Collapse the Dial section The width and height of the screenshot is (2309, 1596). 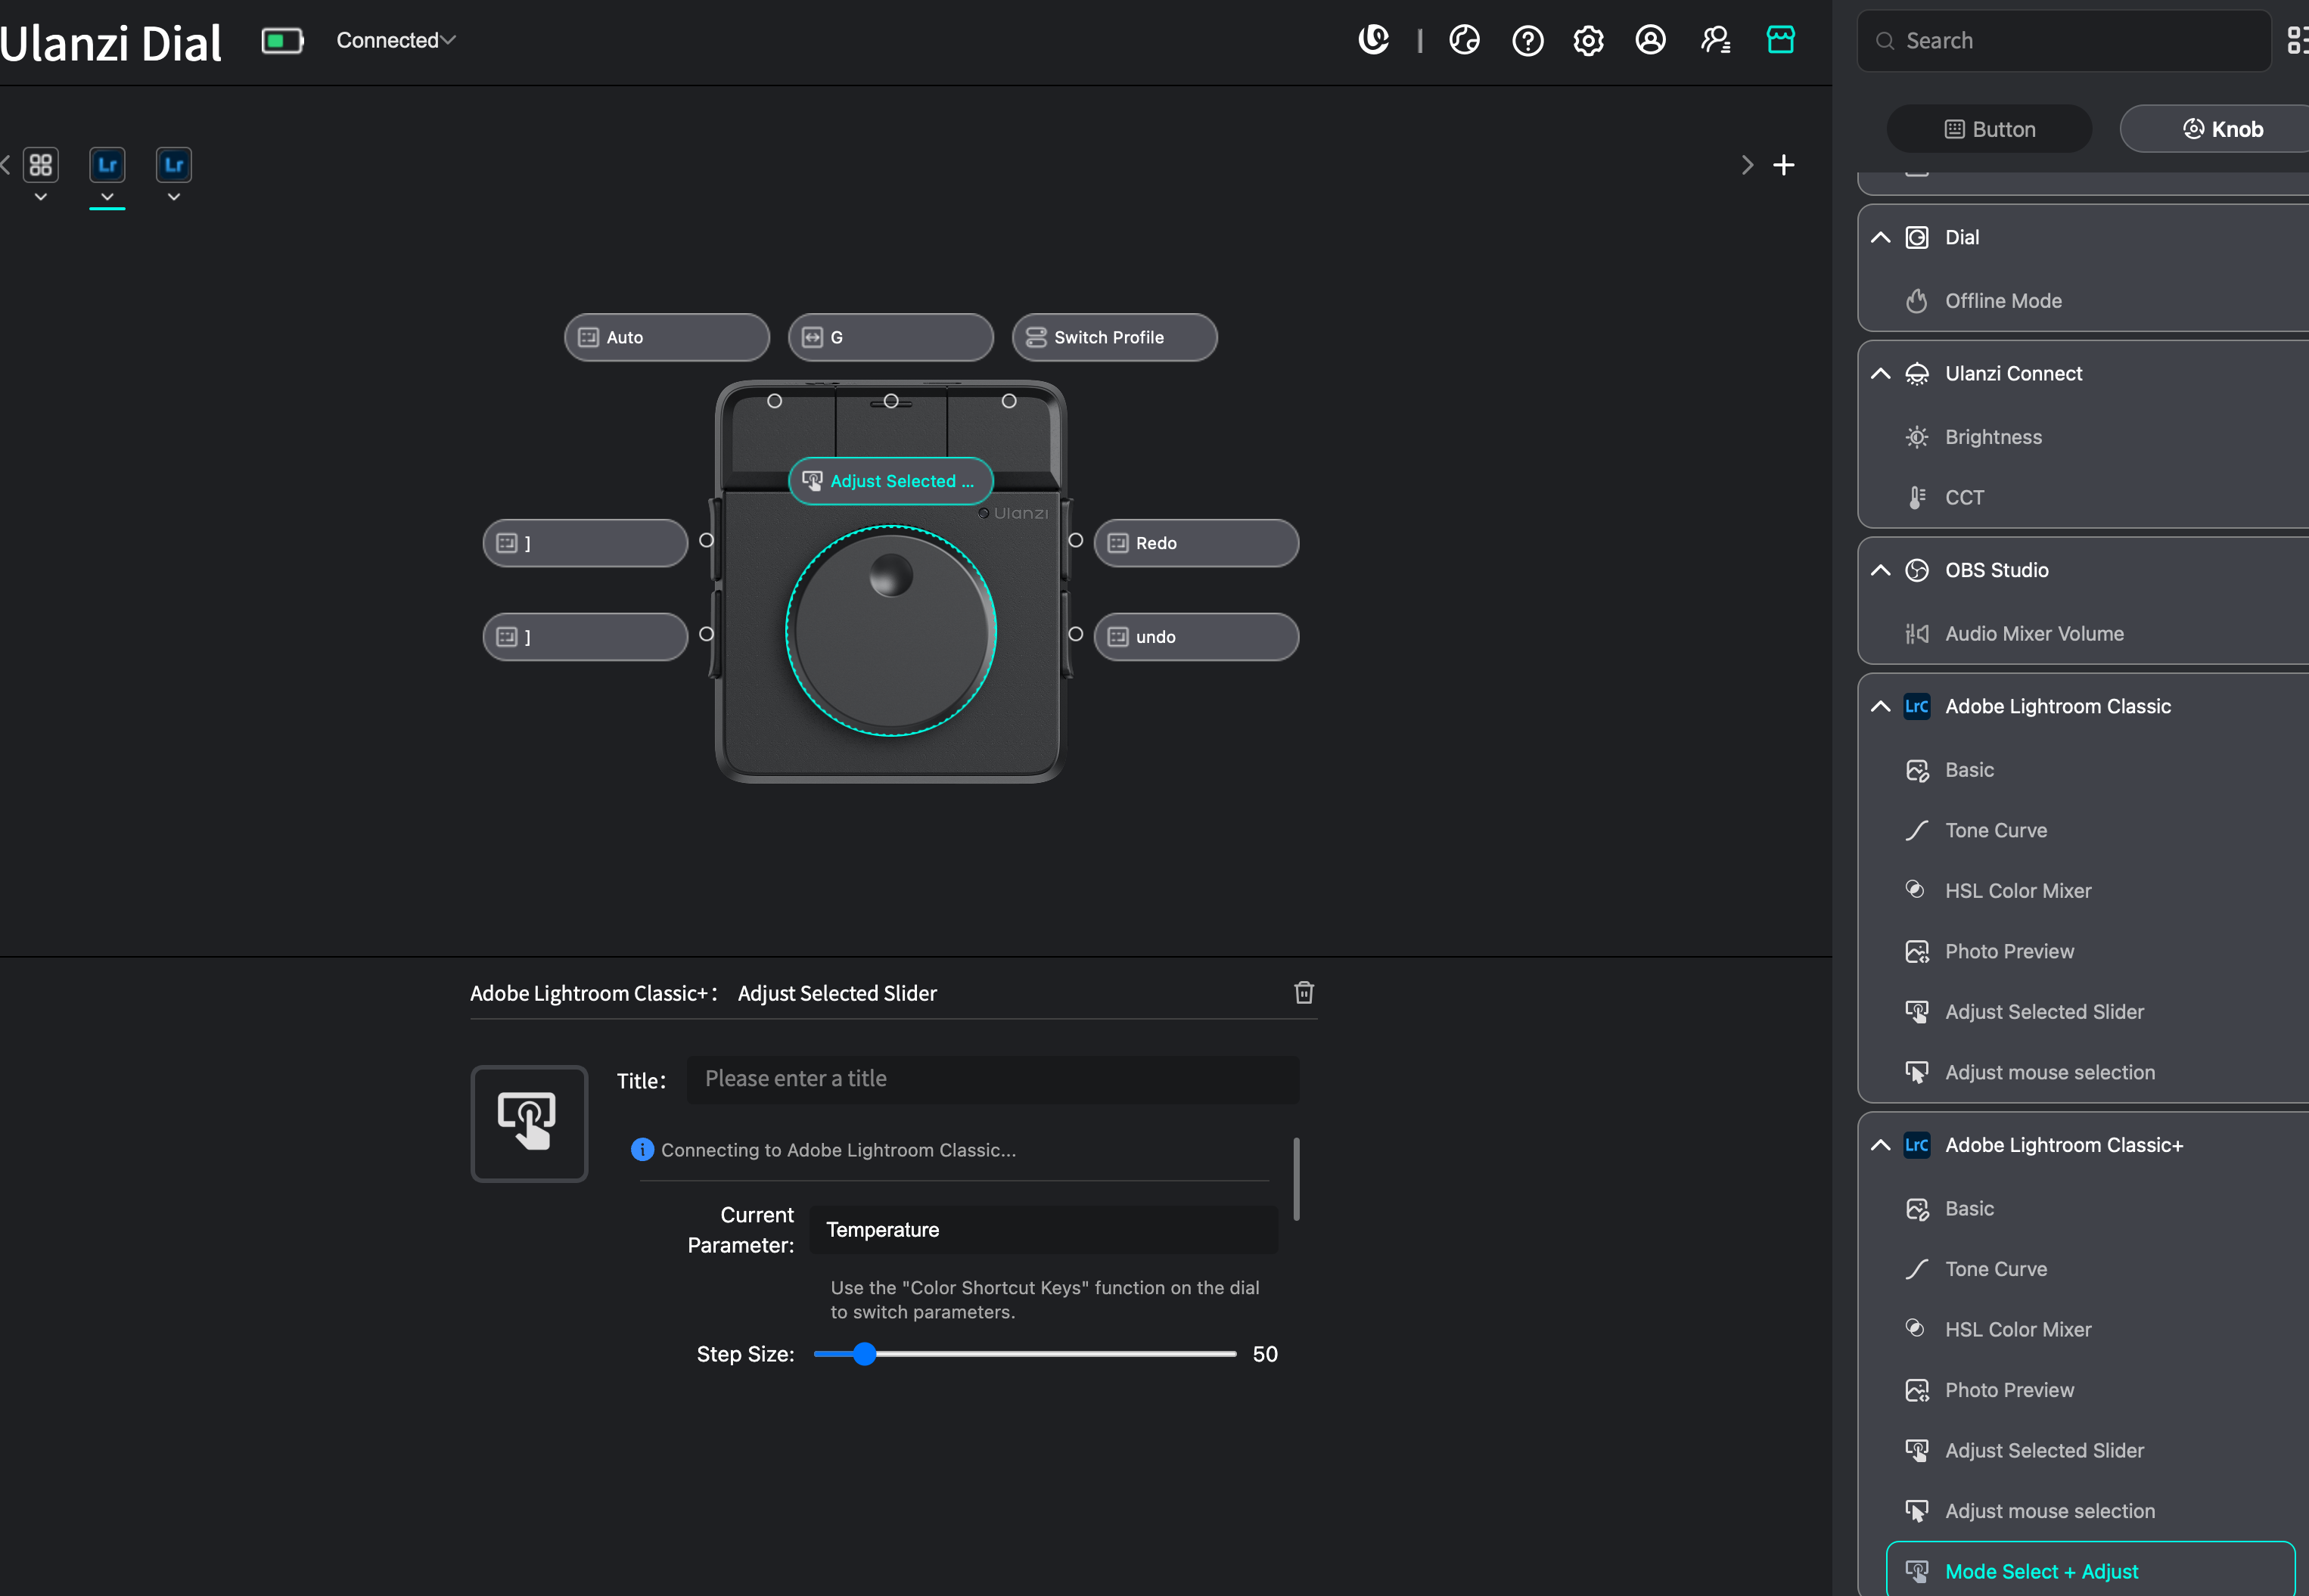pos(1880,237)
